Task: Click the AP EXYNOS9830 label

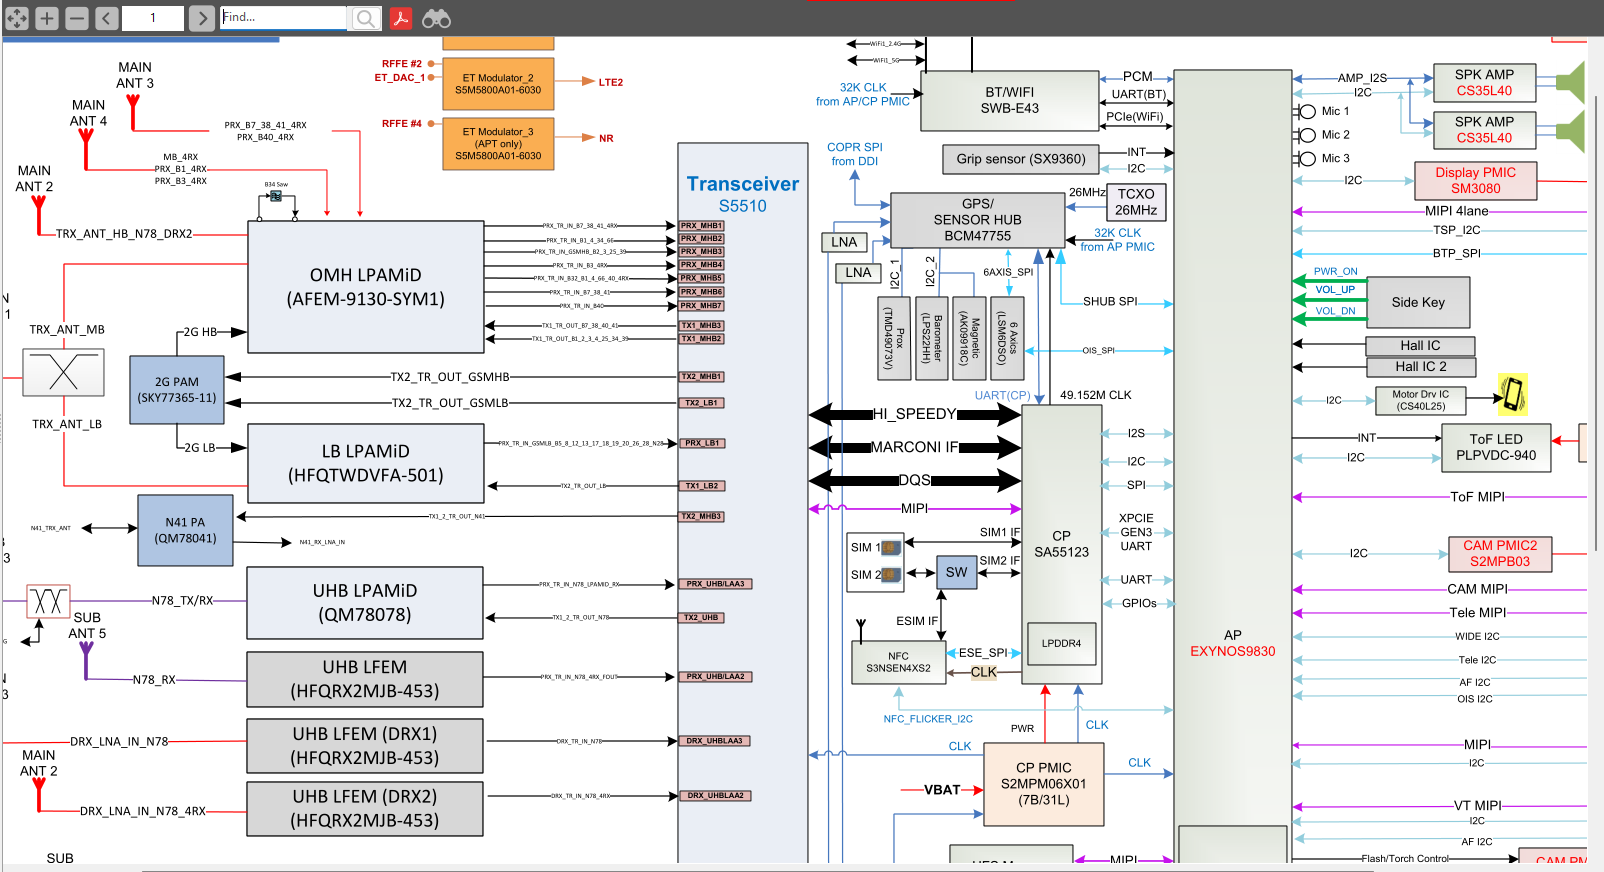Action: point(1233,643)
